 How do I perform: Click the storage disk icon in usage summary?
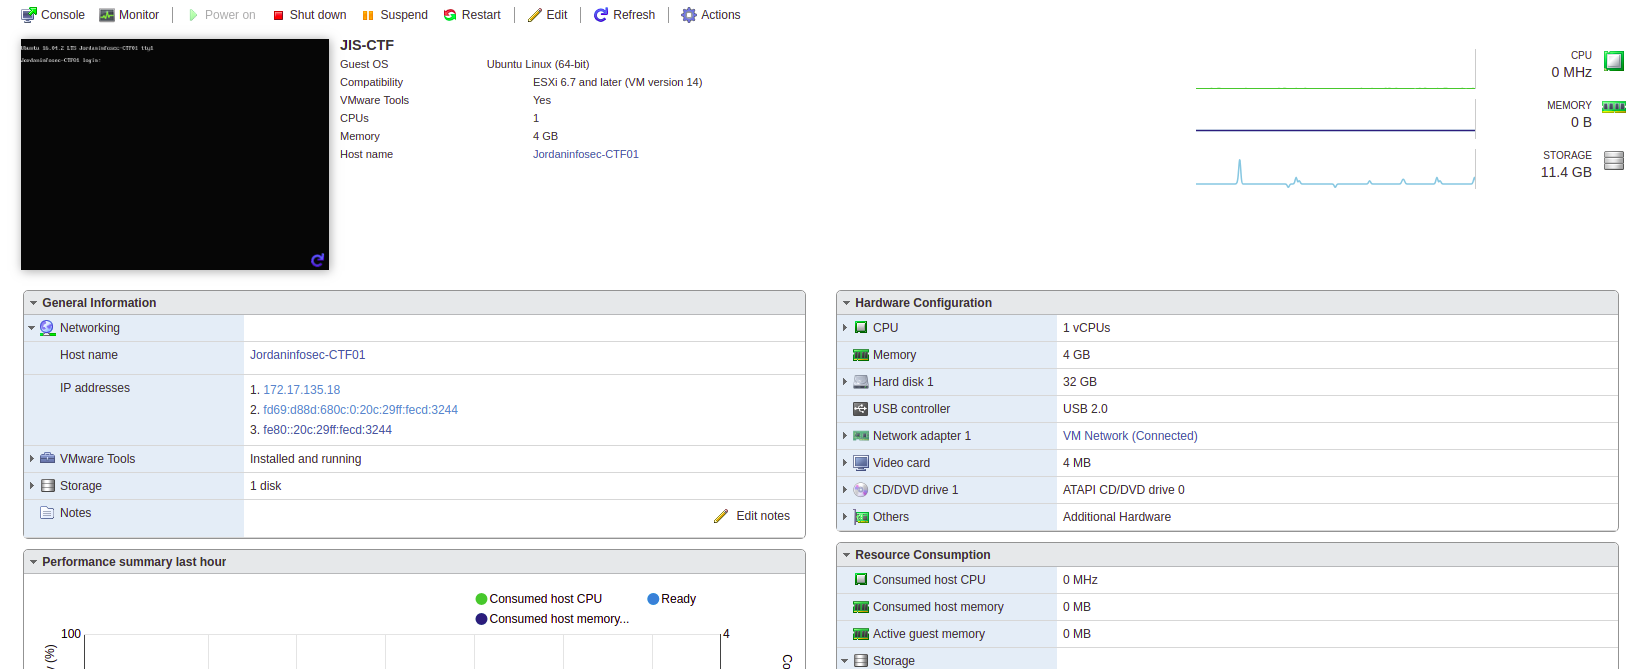tap(1614, 160)
